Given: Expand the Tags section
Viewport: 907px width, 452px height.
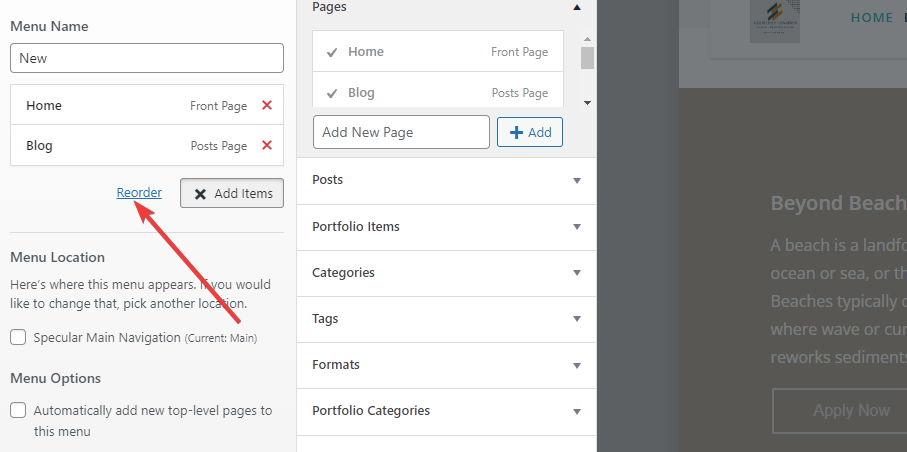Looking at the screenshot, I should pos(446,319).
